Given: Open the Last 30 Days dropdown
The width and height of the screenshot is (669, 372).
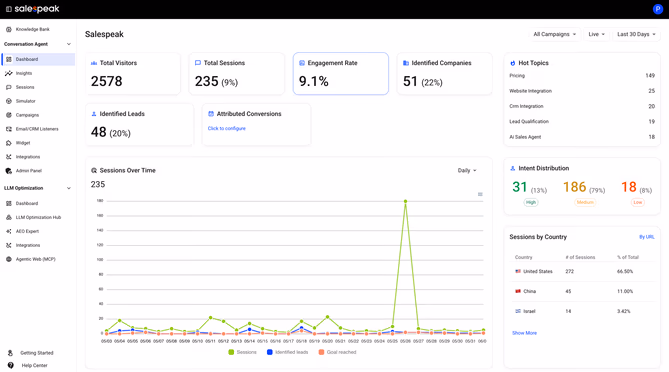Looking at the screenshot, I should [x=636, y=34].
